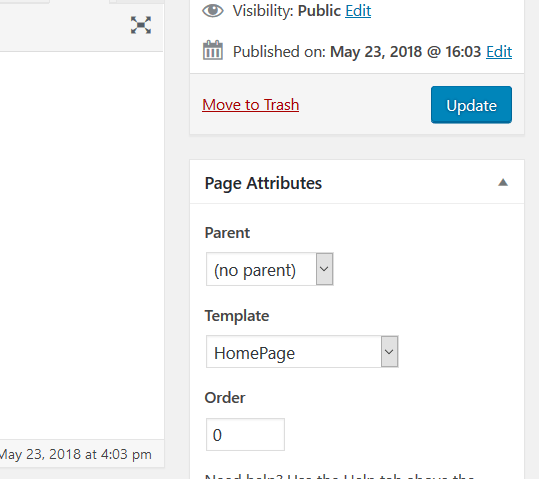
Task: Click the calendar icon beside Published on
Action: pyautogui.click(x=213, y=51)
